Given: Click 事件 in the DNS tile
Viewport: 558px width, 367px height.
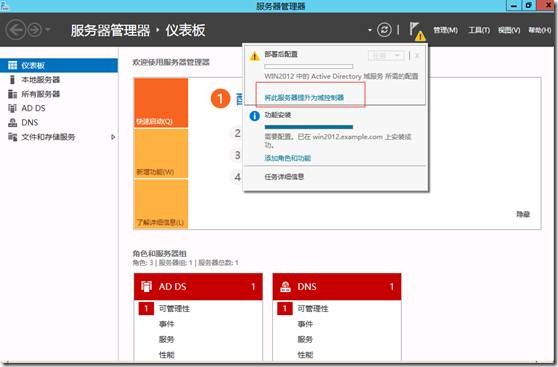Looking at the screenshot, I should coord(305,324).
